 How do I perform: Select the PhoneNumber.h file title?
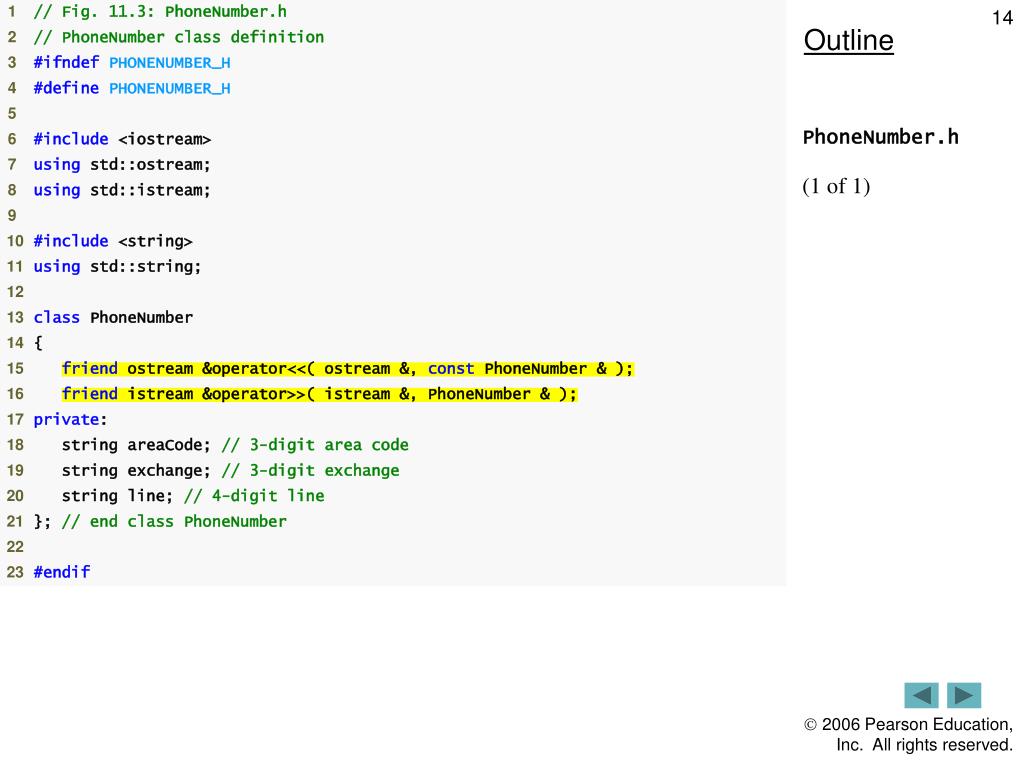coord(880,137)
